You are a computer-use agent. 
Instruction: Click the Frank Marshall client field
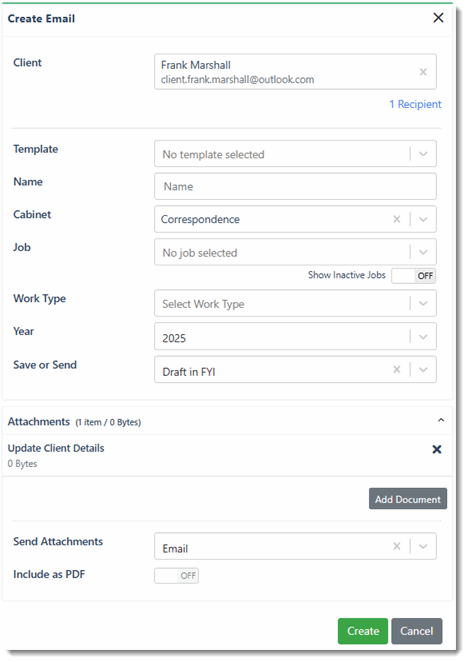pos(295,71)
